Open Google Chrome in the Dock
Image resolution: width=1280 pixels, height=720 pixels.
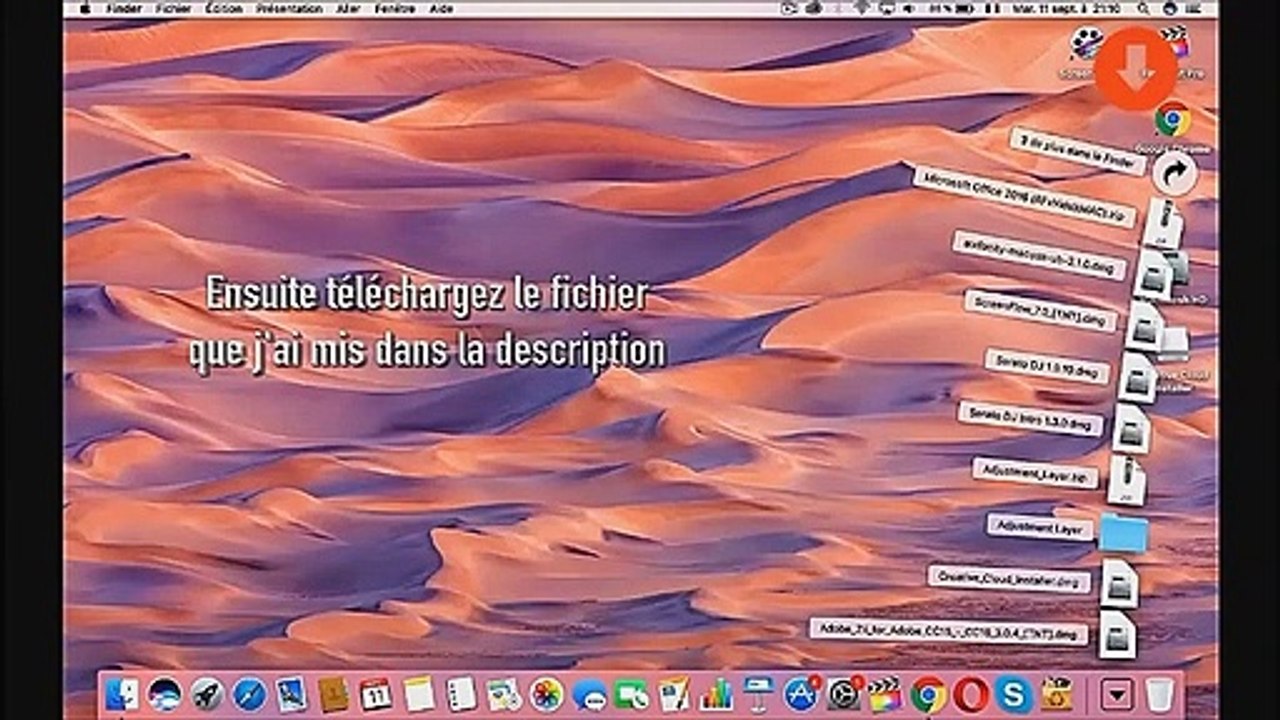pos(928,694)
